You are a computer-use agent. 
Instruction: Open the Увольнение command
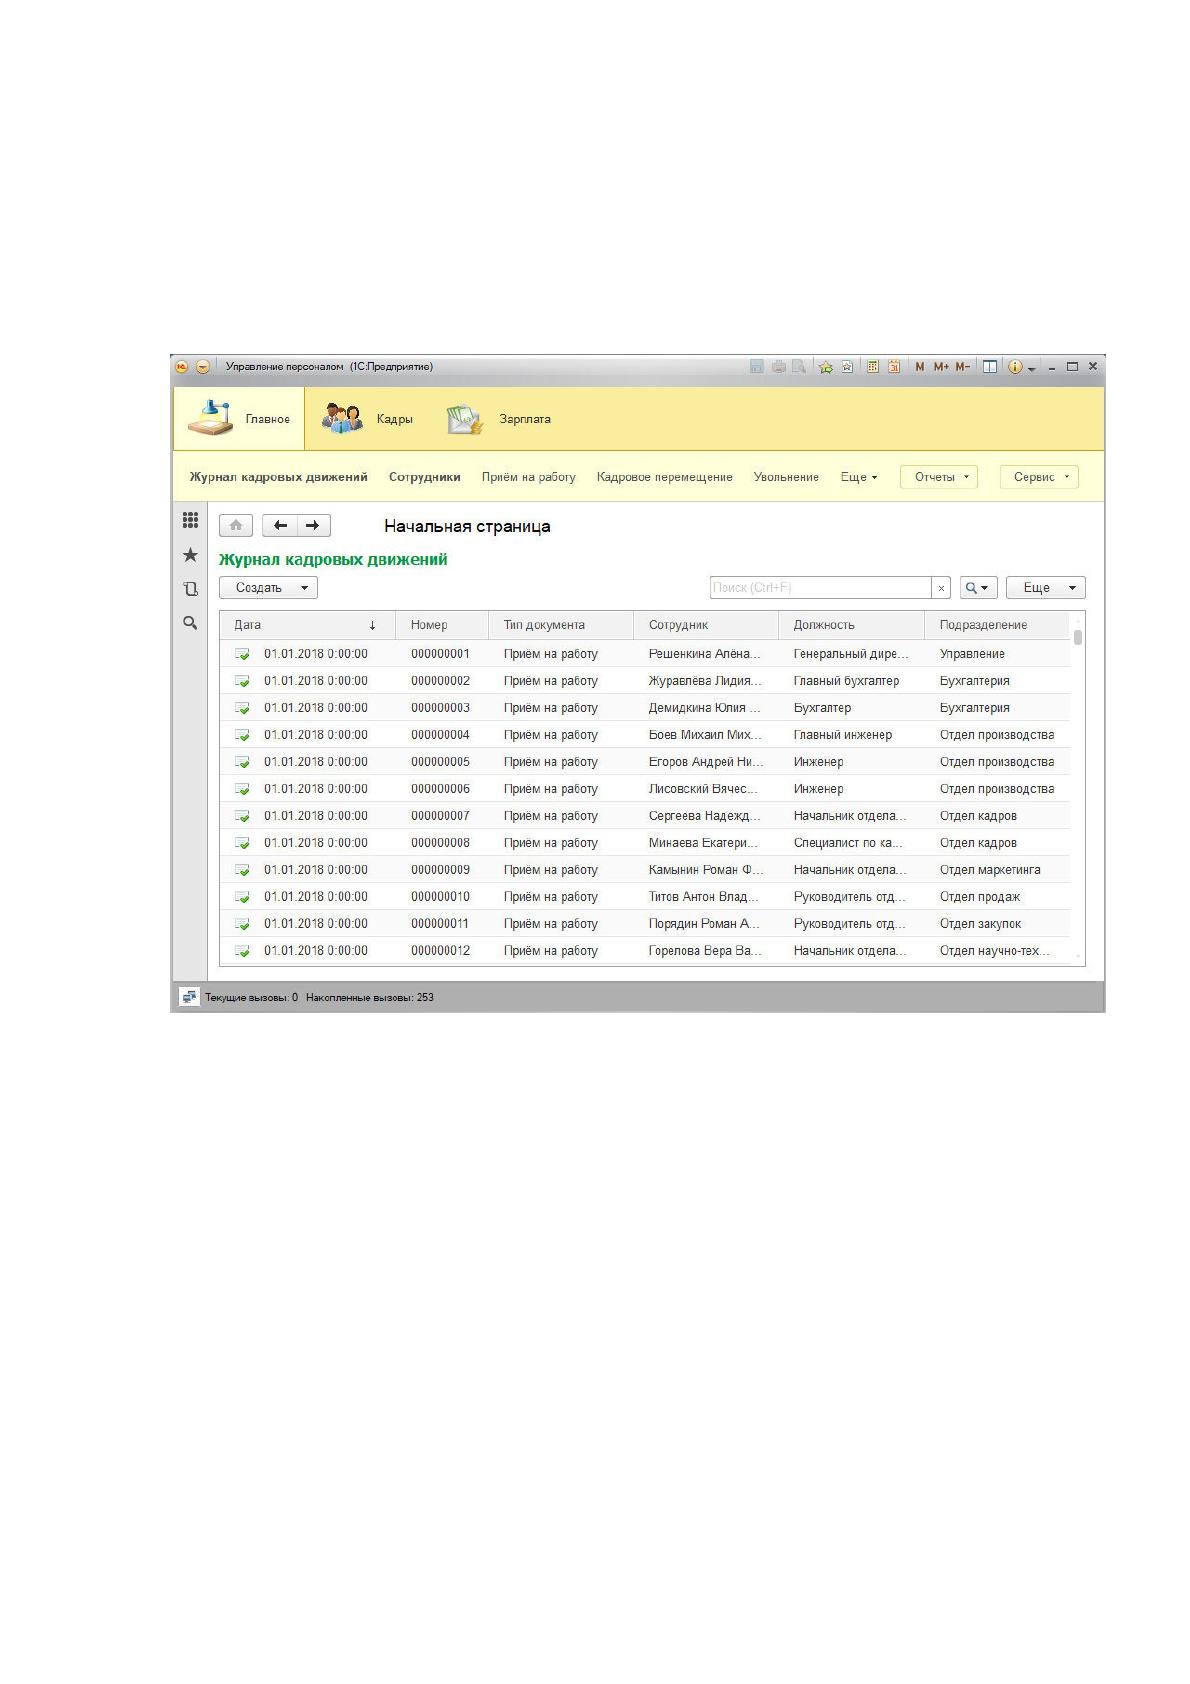coord(786,477)
